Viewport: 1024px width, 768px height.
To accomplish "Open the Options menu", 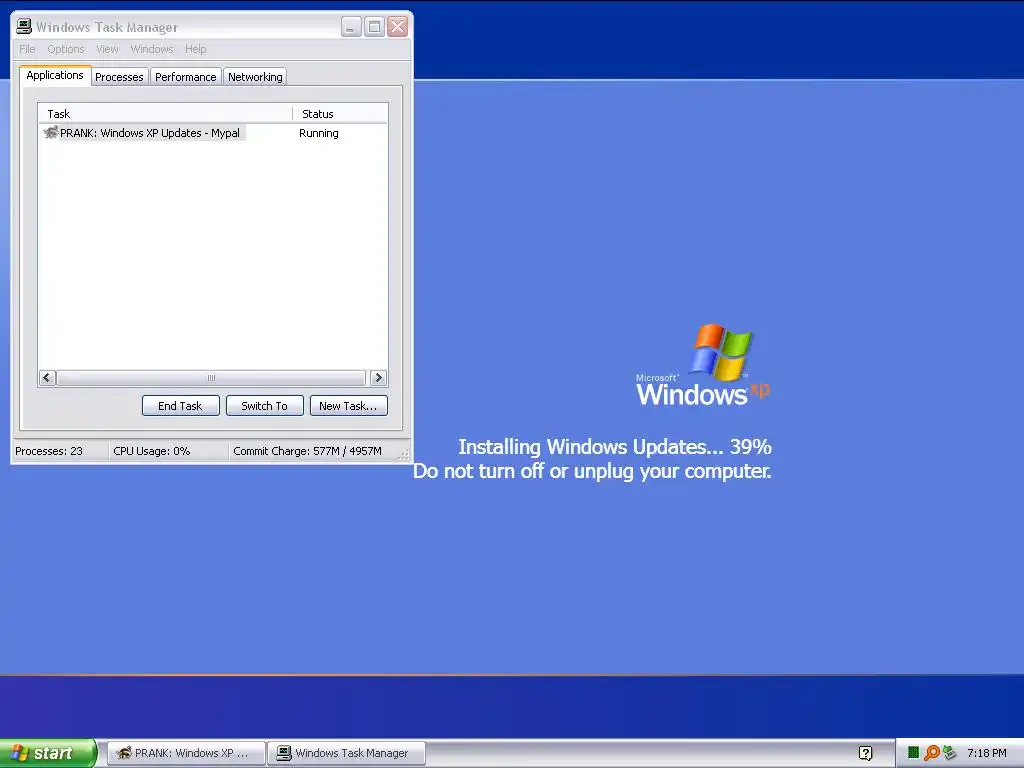I will [x=65, y=49].
